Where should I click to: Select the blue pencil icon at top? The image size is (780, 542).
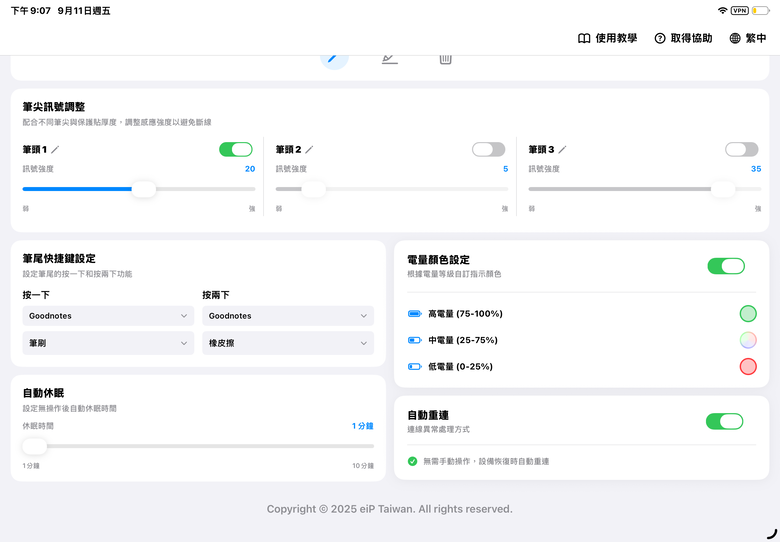tap(334, 59)
